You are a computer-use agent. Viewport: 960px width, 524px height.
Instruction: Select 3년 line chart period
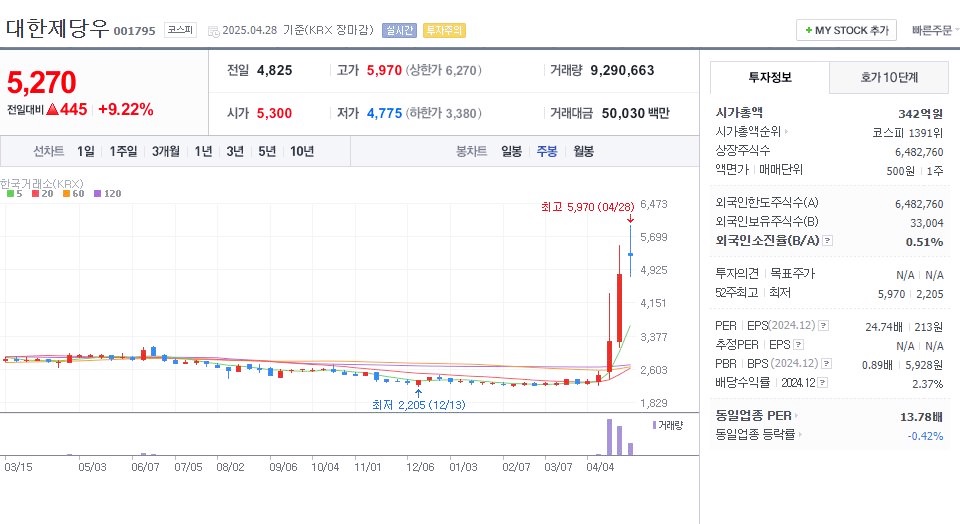235,151
